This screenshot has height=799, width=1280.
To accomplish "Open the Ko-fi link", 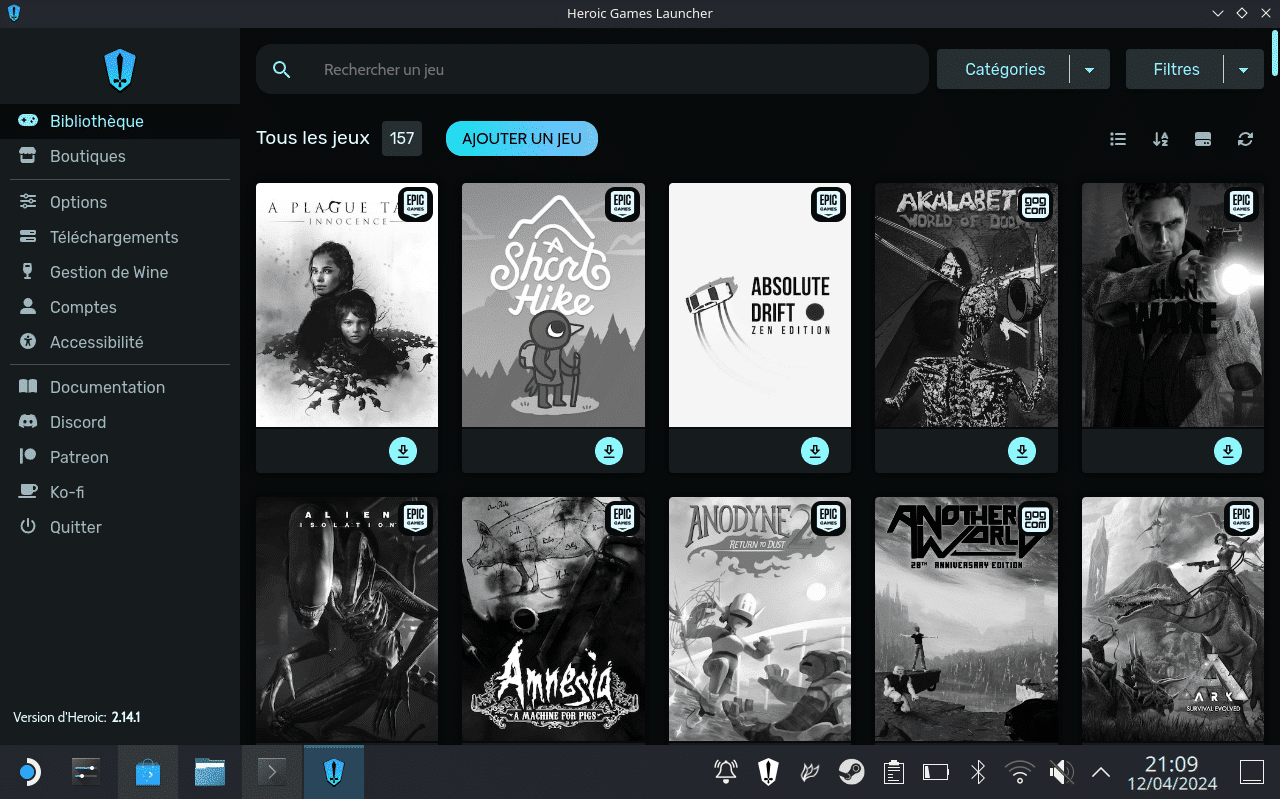I will point(120,492).
